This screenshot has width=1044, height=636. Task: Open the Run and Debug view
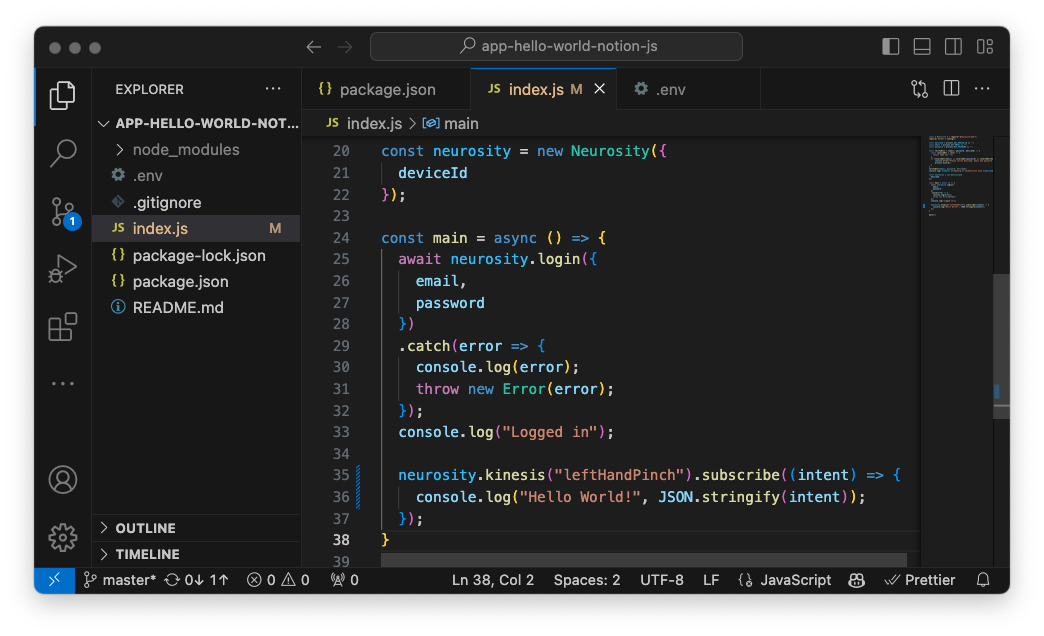coord(63,269)
